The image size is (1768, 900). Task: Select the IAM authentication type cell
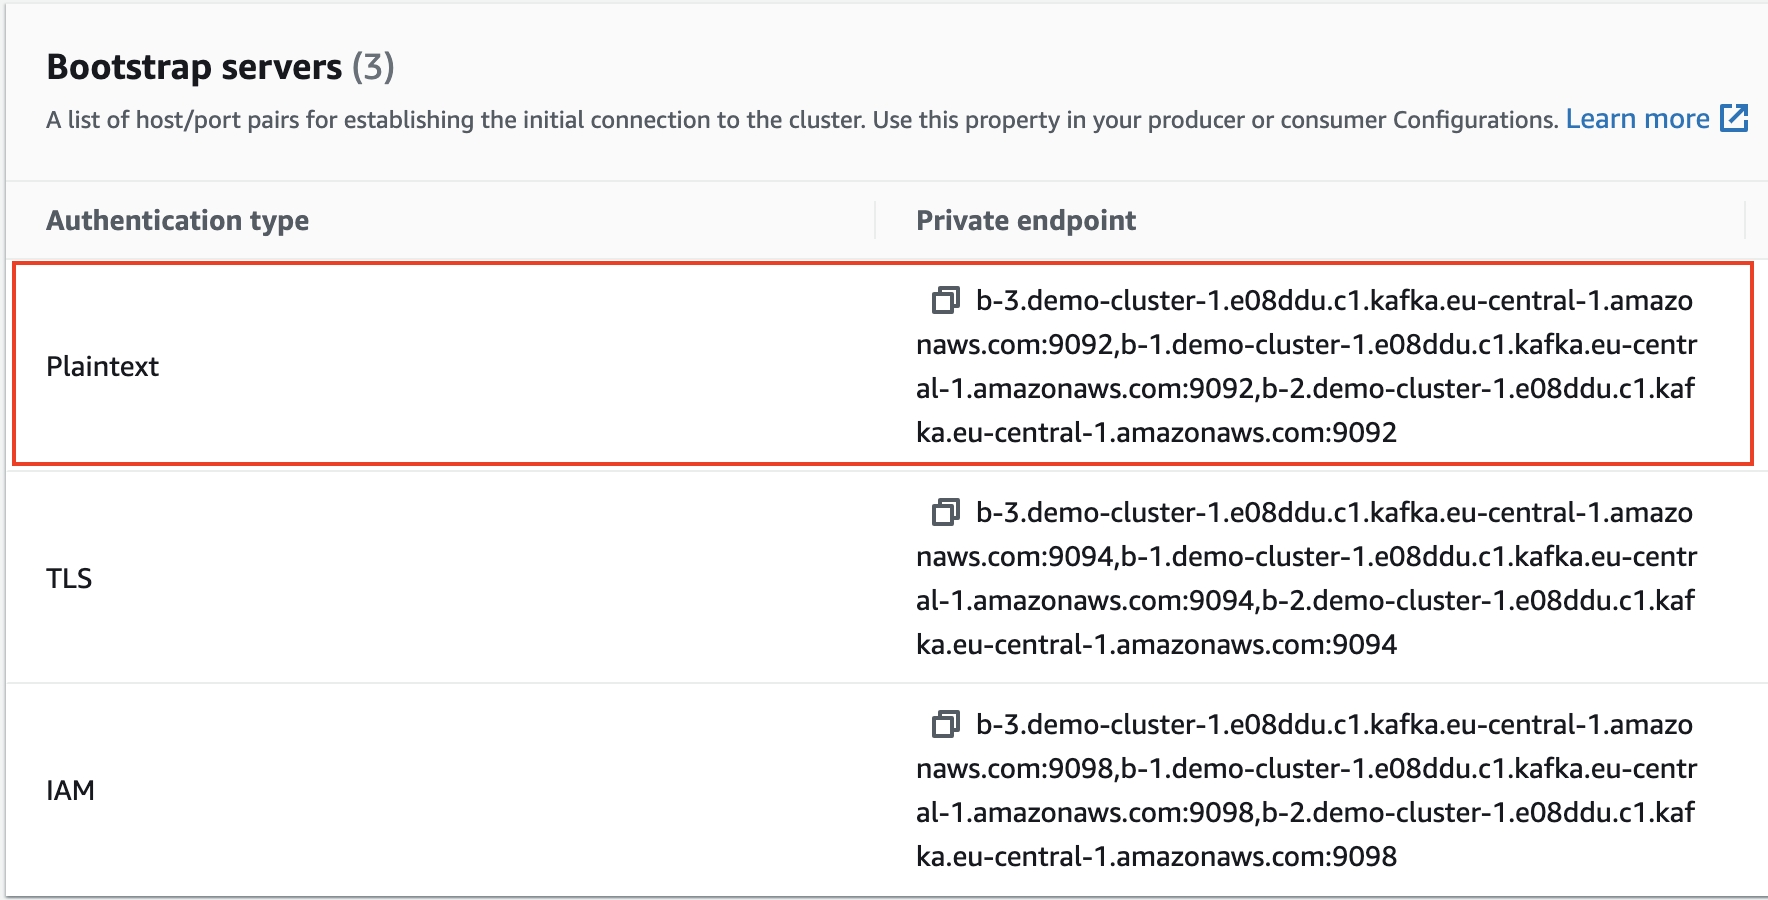click(x=70, y=790)
